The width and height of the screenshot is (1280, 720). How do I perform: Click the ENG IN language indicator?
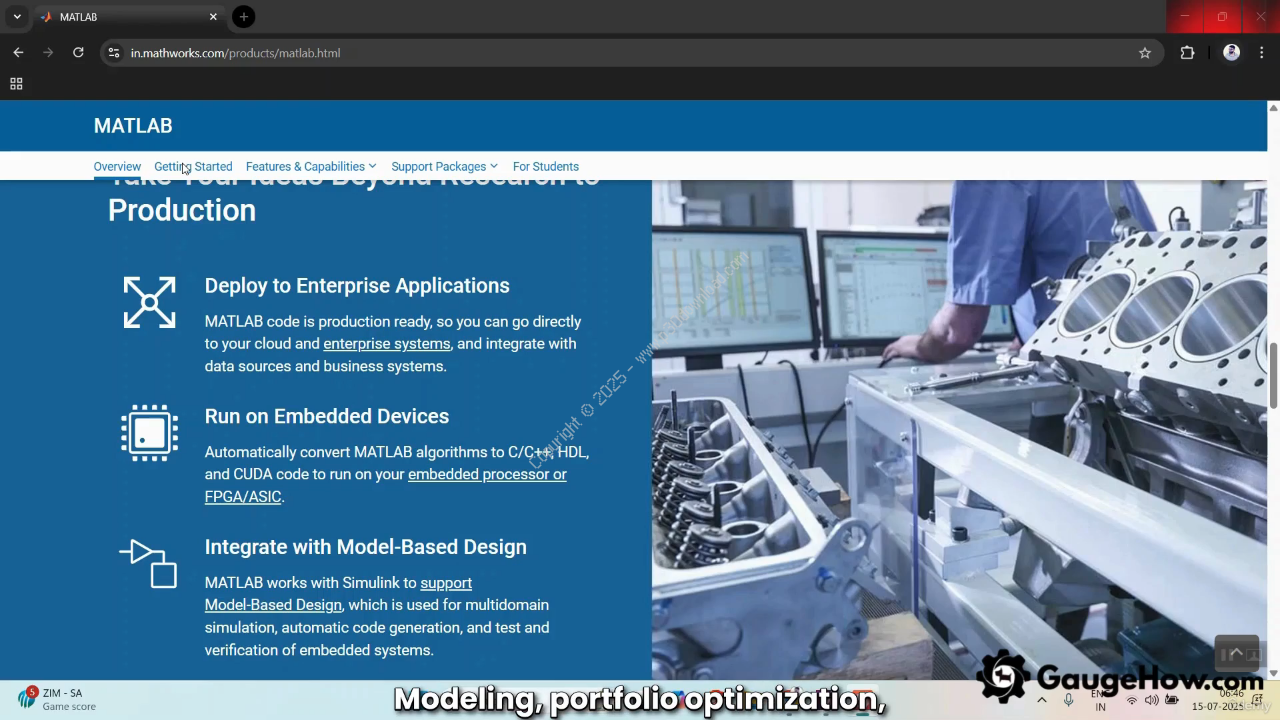[1100, 700]
